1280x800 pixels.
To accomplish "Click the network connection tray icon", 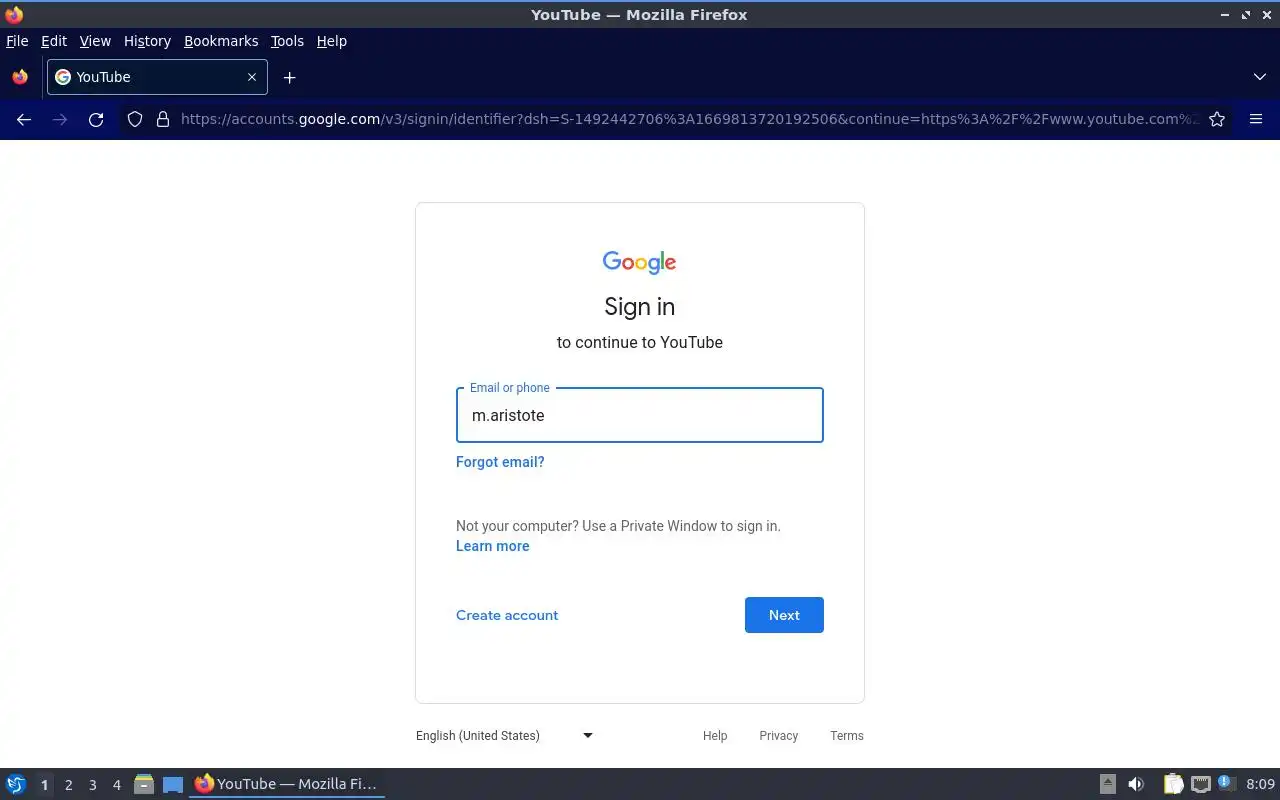I will 1200,784.
